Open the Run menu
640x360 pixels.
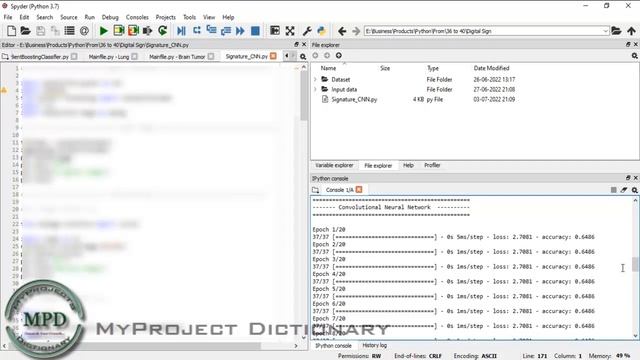pyautogui.click(x=89, y=17)
